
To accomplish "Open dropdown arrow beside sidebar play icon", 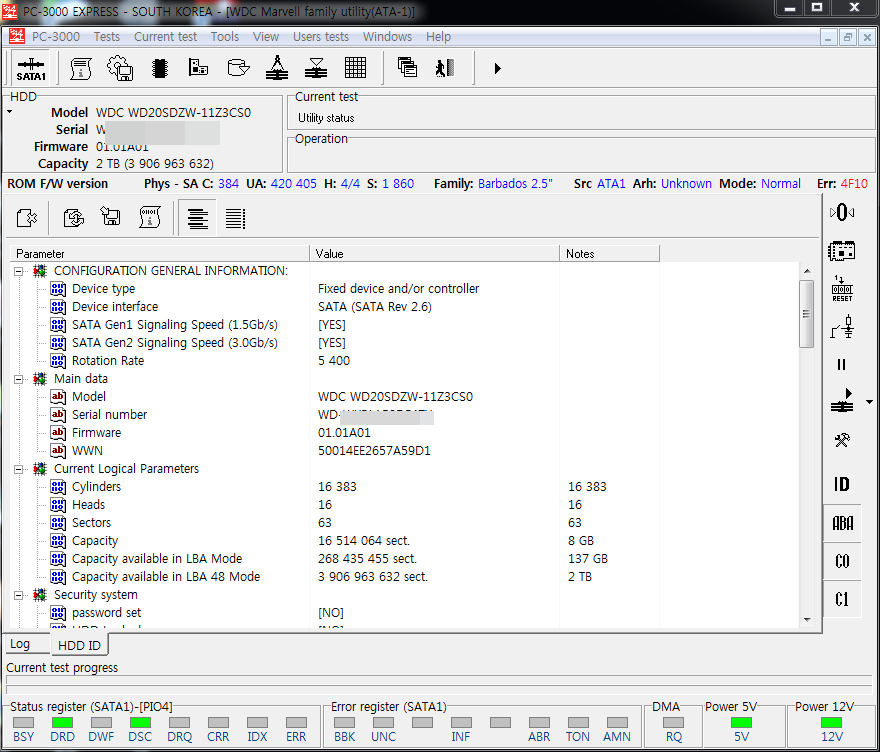I will pyautogui.click(x=869, y=402).
